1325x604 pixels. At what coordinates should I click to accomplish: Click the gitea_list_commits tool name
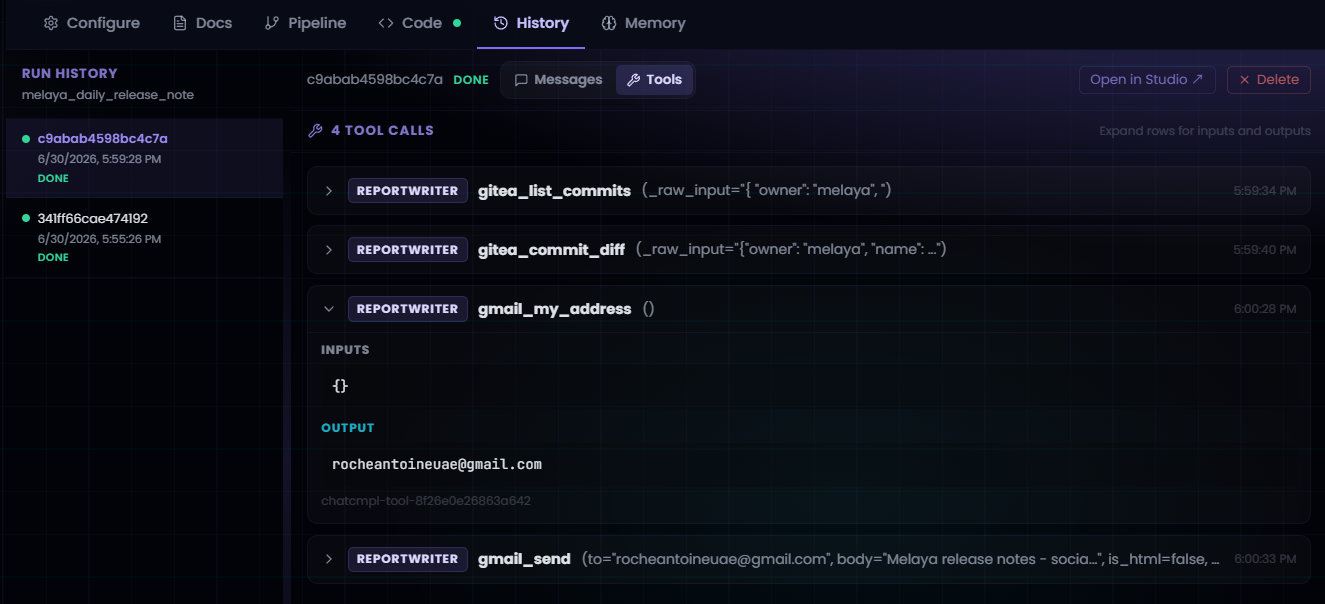pyautogui.click(x=554, y=190)
